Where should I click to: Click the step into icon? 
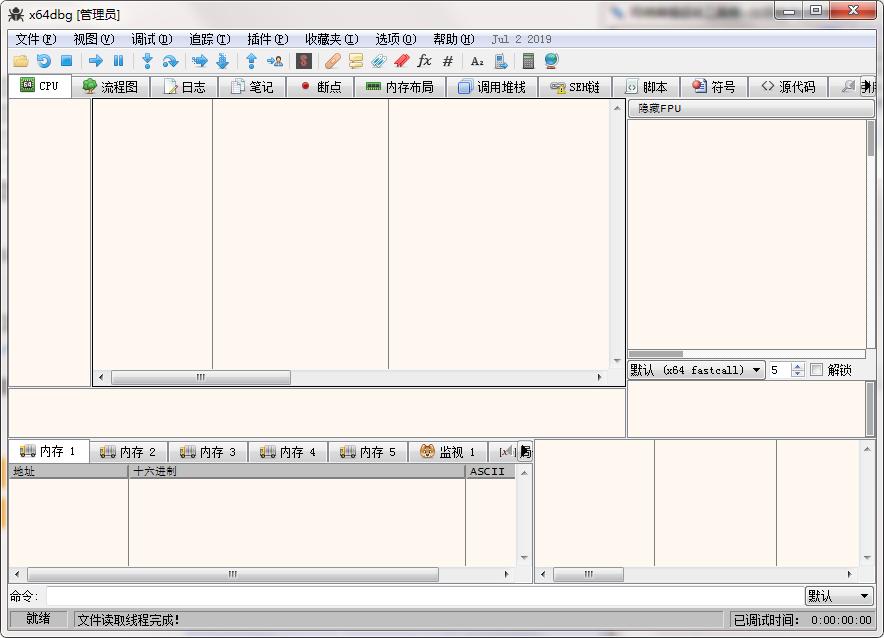pyautogui.click(x=147, y=61)
